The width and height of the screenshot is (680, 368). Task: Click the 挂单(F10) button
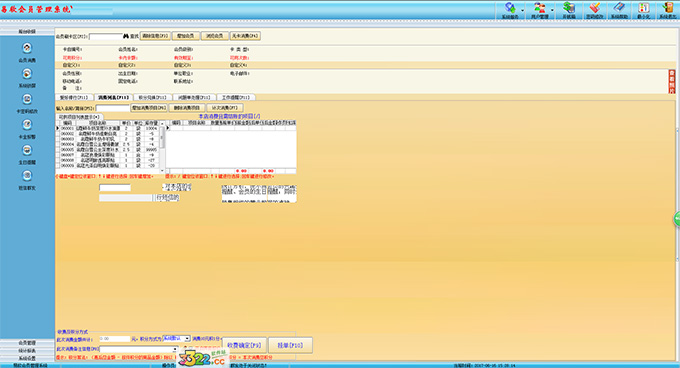[x=290, y=345]
